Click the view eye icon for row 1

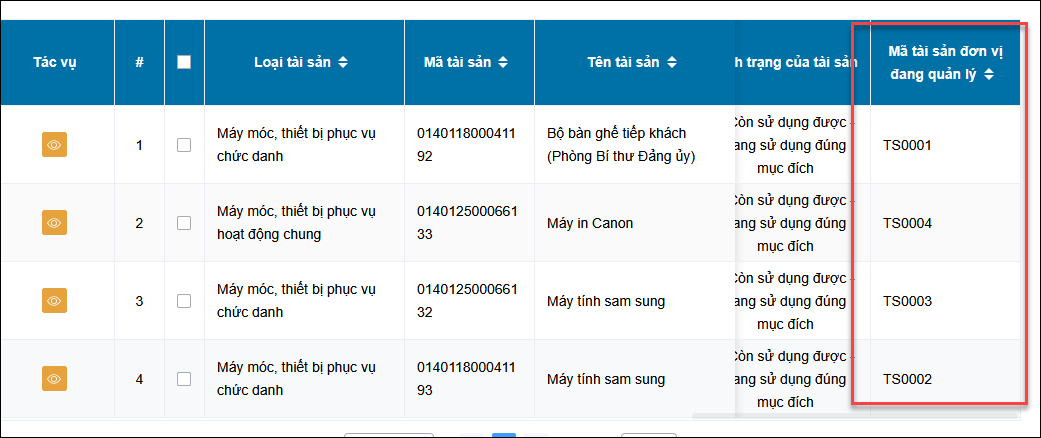pyautogui.click(x=55, y=145)
